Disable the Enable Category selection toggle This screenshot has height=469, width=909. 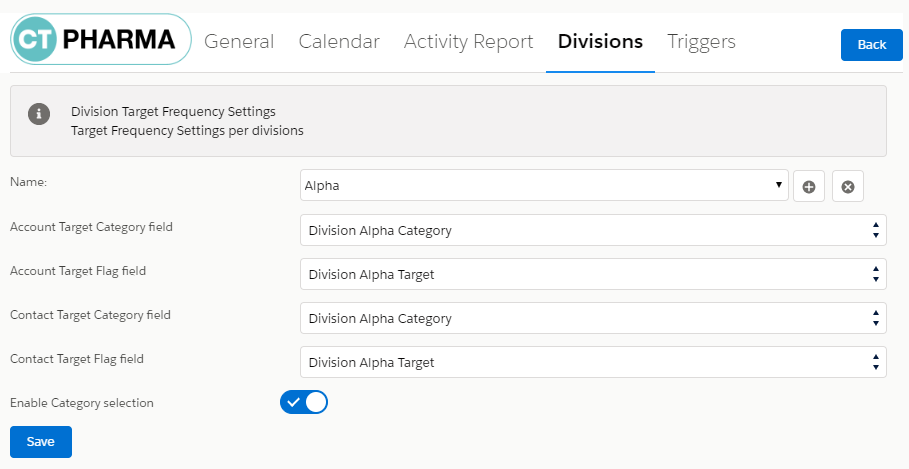pyautogui.click(x=304, y=402)
